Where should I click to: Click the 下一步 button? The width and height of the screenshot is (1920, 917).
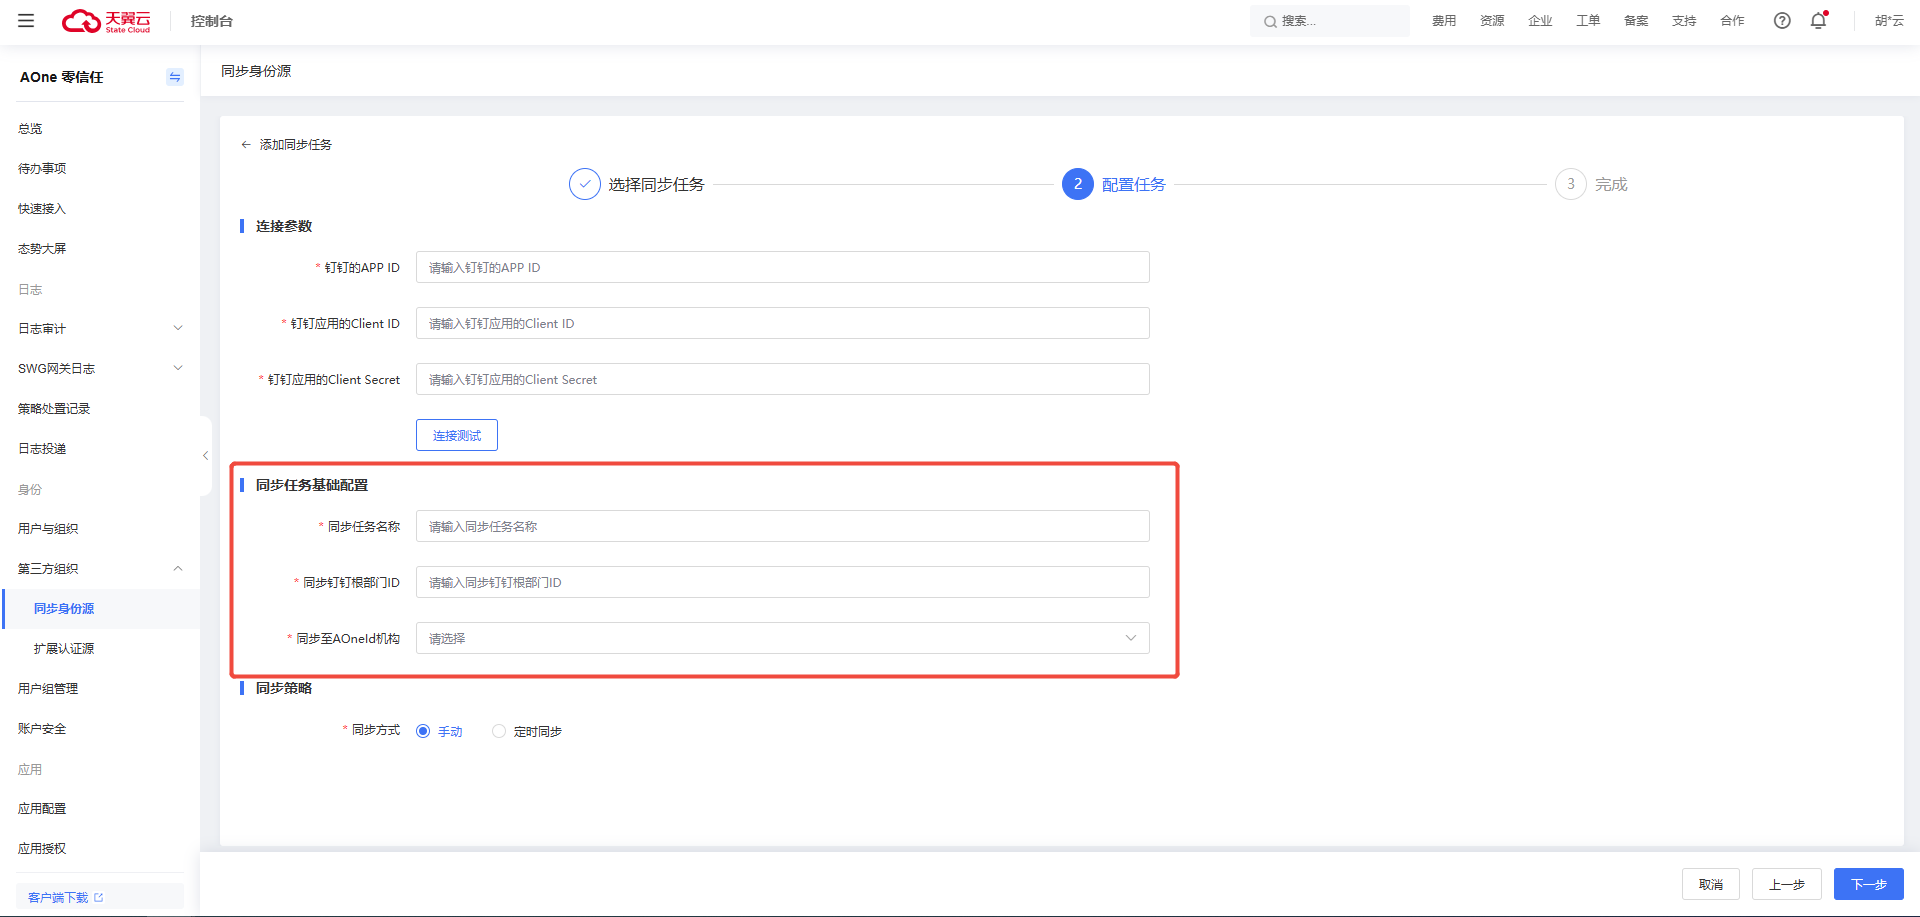click(x=1868, y=884)
